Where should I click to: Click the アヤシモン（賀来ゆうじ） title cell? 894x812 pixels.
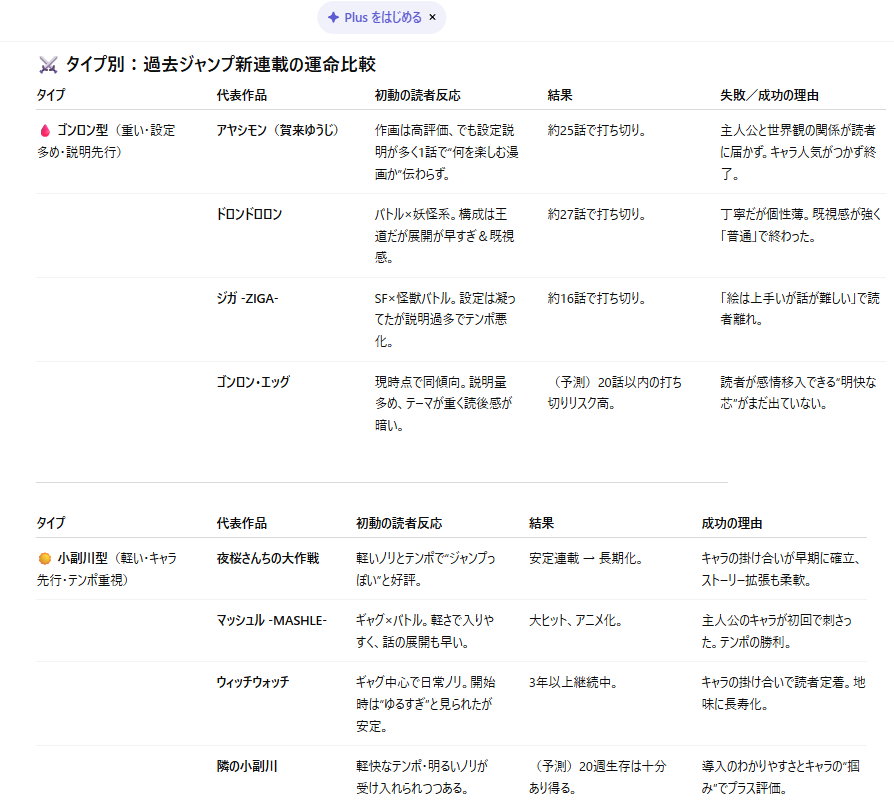point(277,130)
